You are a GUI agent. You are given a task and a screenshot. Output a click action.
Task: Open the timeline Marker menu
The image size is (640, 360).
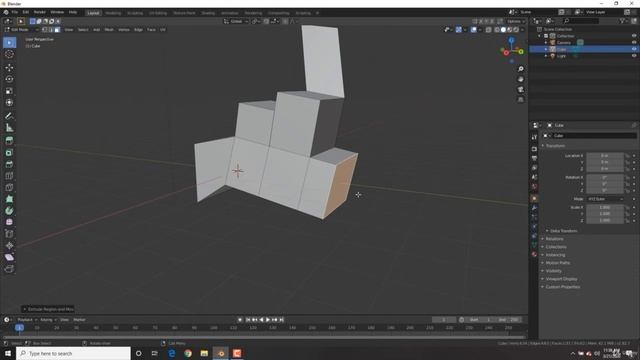[79, 320]
